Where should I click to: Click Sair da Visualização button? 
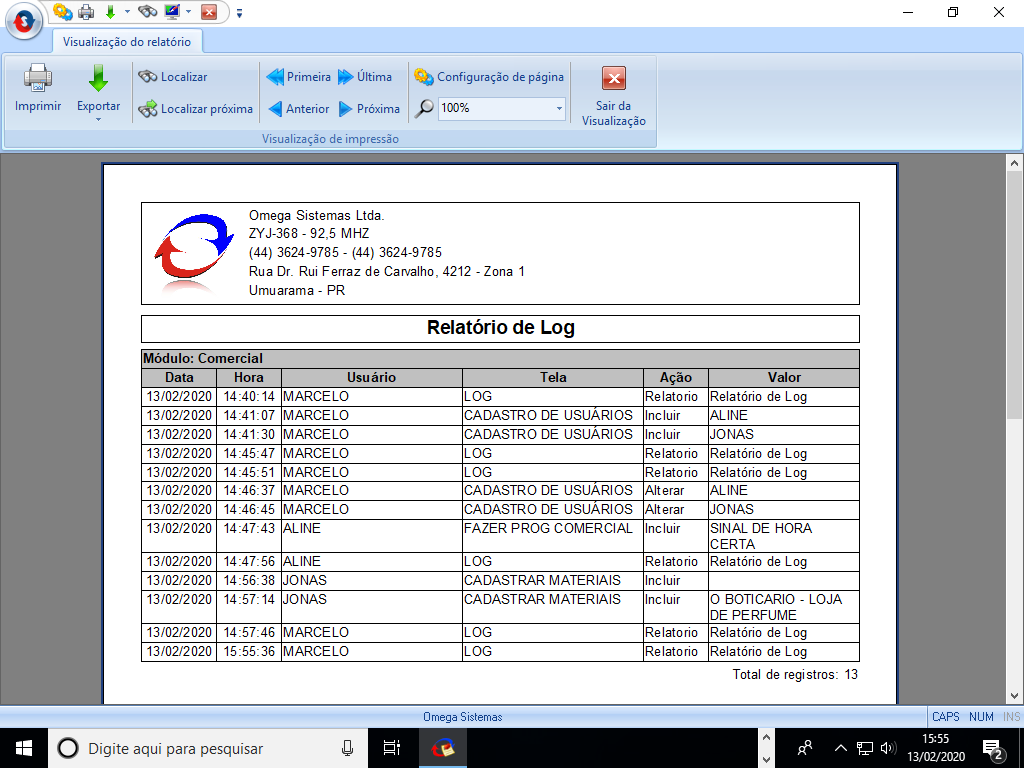pos(614,95)
